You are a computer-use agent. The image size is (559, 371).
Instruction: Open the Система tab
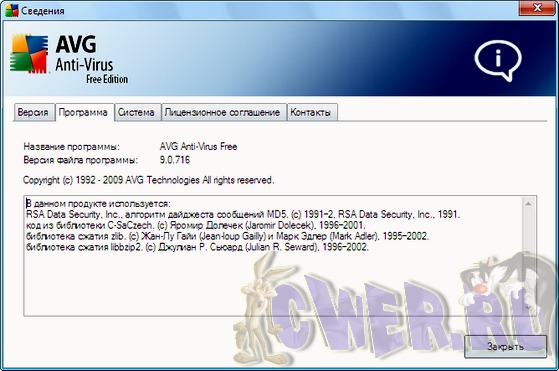tap(137, 112)
